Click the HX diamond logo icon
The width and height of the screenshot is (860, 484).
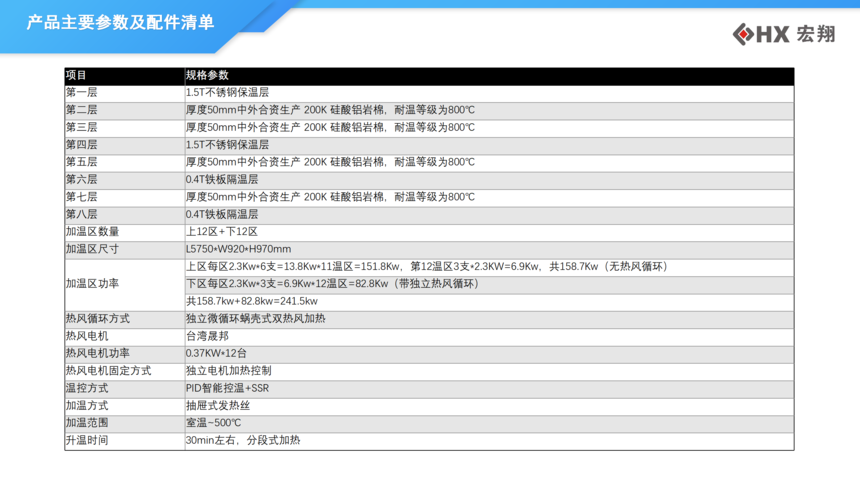(x=743, y=35)
